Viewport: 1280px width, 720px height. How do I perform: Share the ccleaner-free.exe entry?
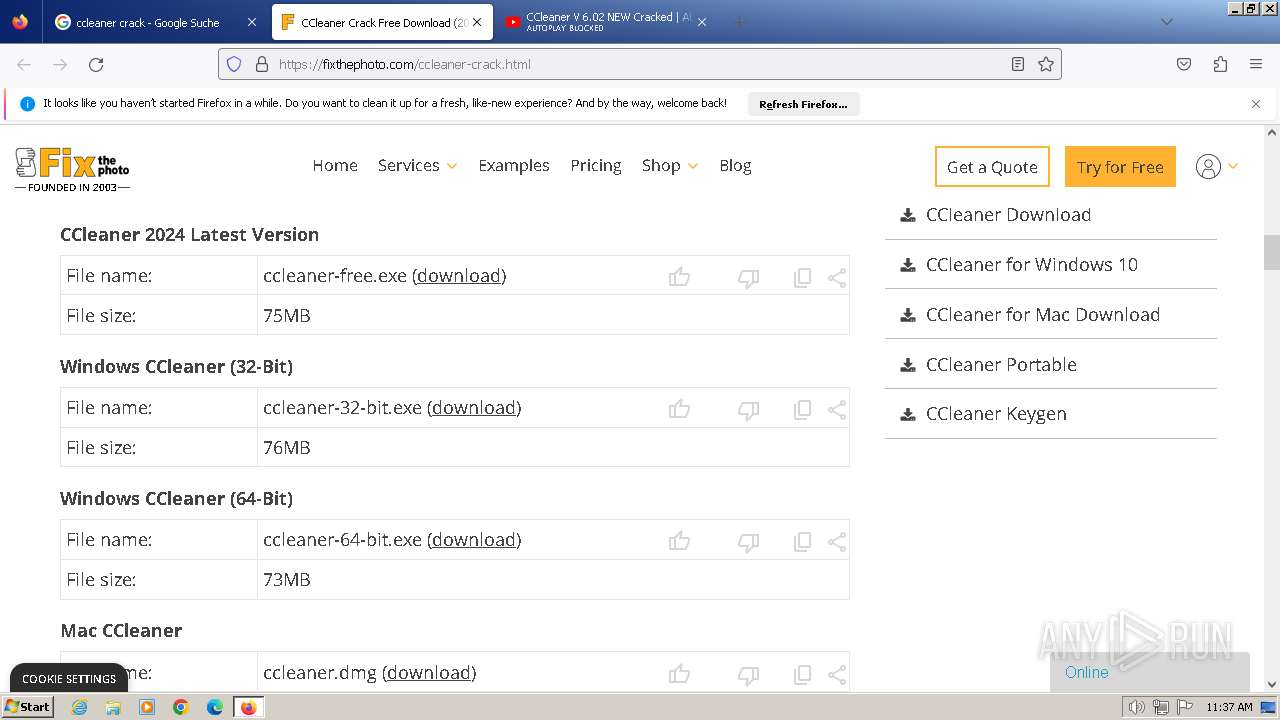coord(837,278)
